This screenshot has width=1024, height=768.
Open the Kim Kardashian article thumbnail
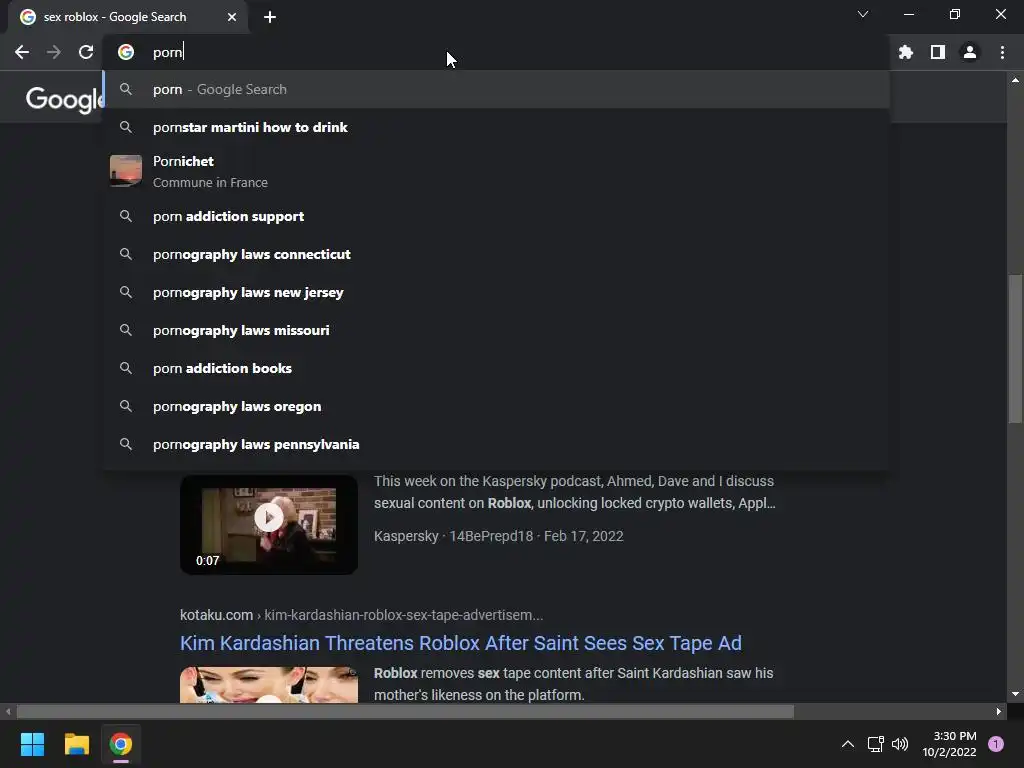tap(268, 684)
